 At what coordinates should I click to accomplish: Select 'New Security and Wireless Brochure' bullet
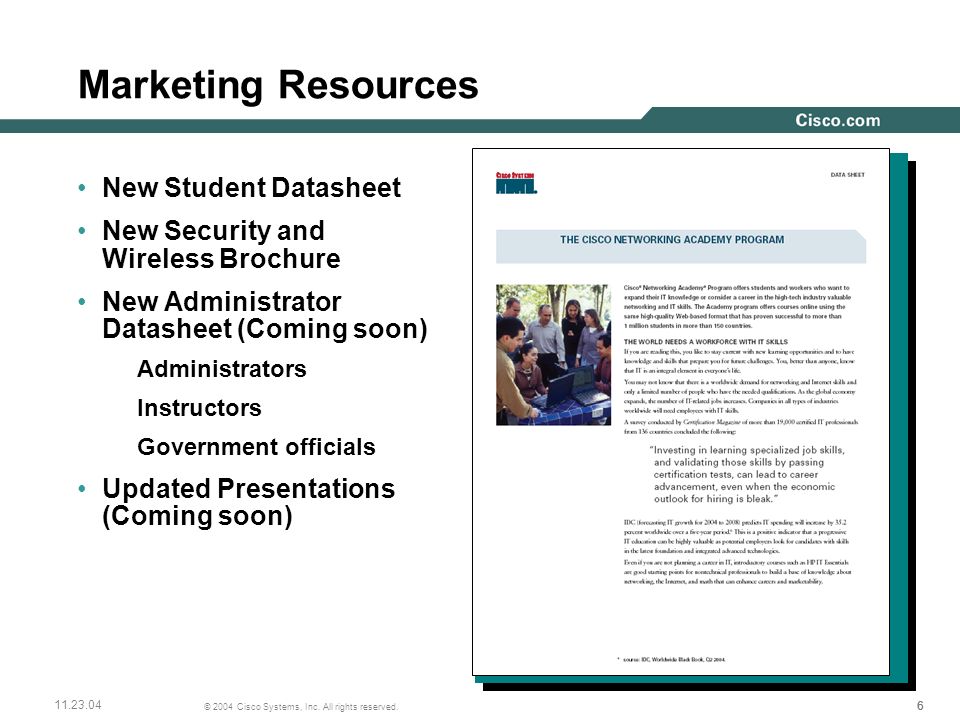(221, 244)
